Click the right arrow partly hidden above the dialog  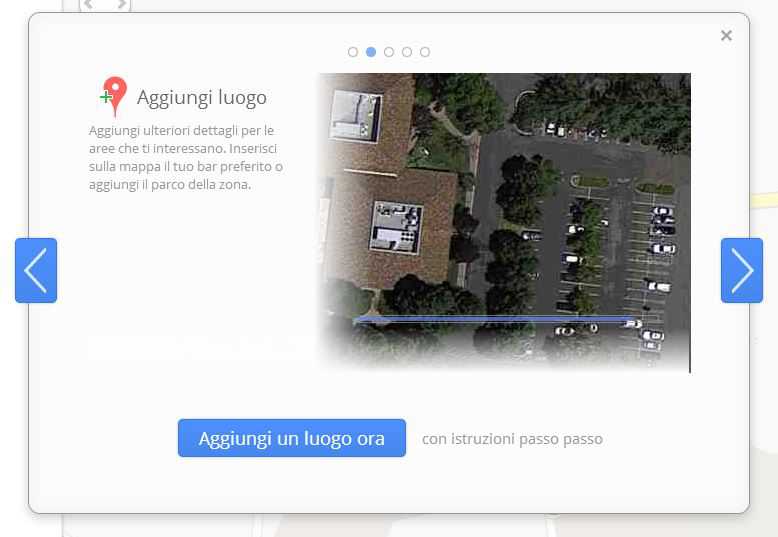[x=121, y=5]
